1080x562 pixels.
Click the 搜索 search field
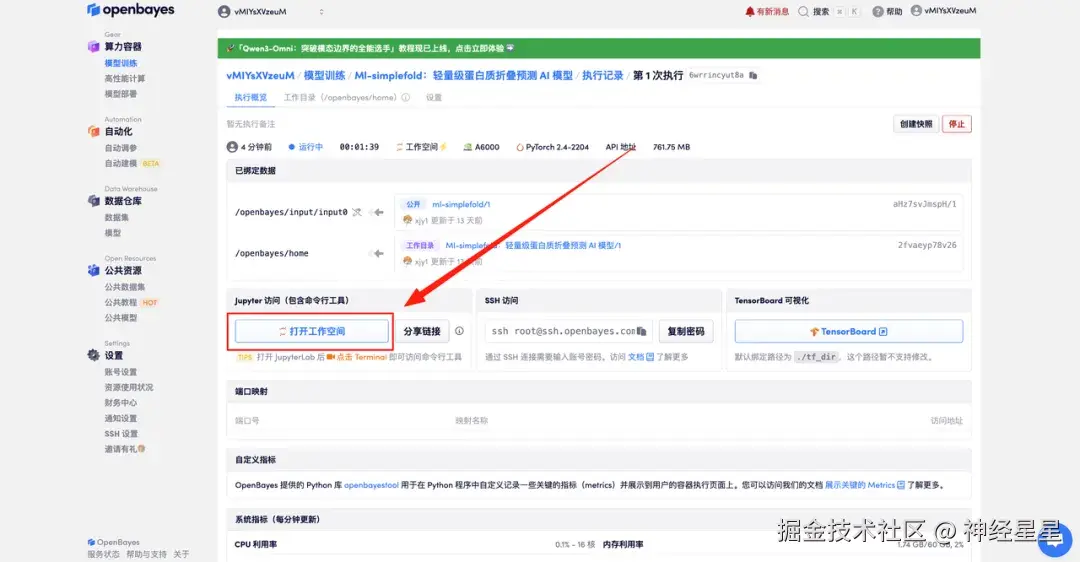pyautogui.click(x=829, y=11)
